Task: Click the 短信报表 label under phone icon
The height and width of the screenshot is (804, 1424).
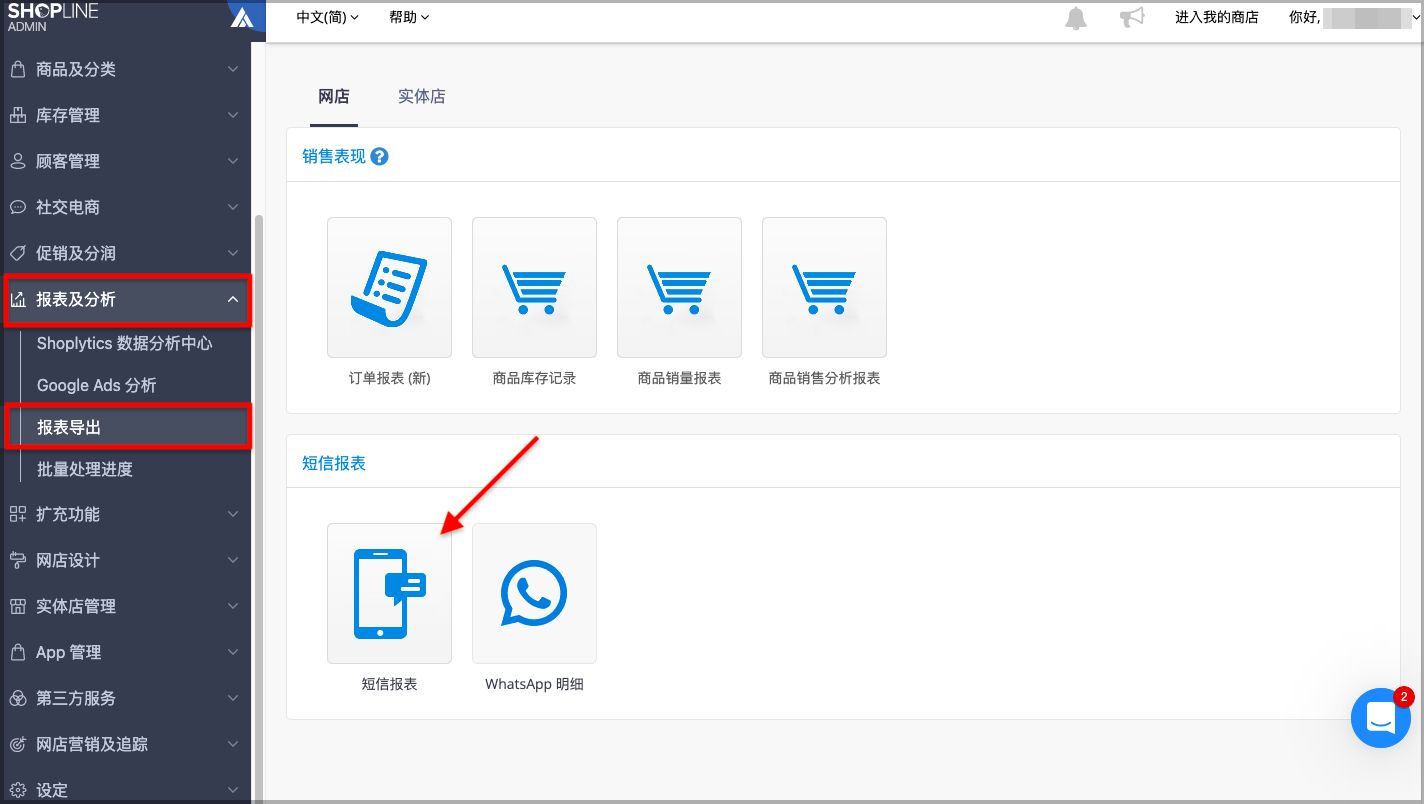Action: [x=389, y=684]
